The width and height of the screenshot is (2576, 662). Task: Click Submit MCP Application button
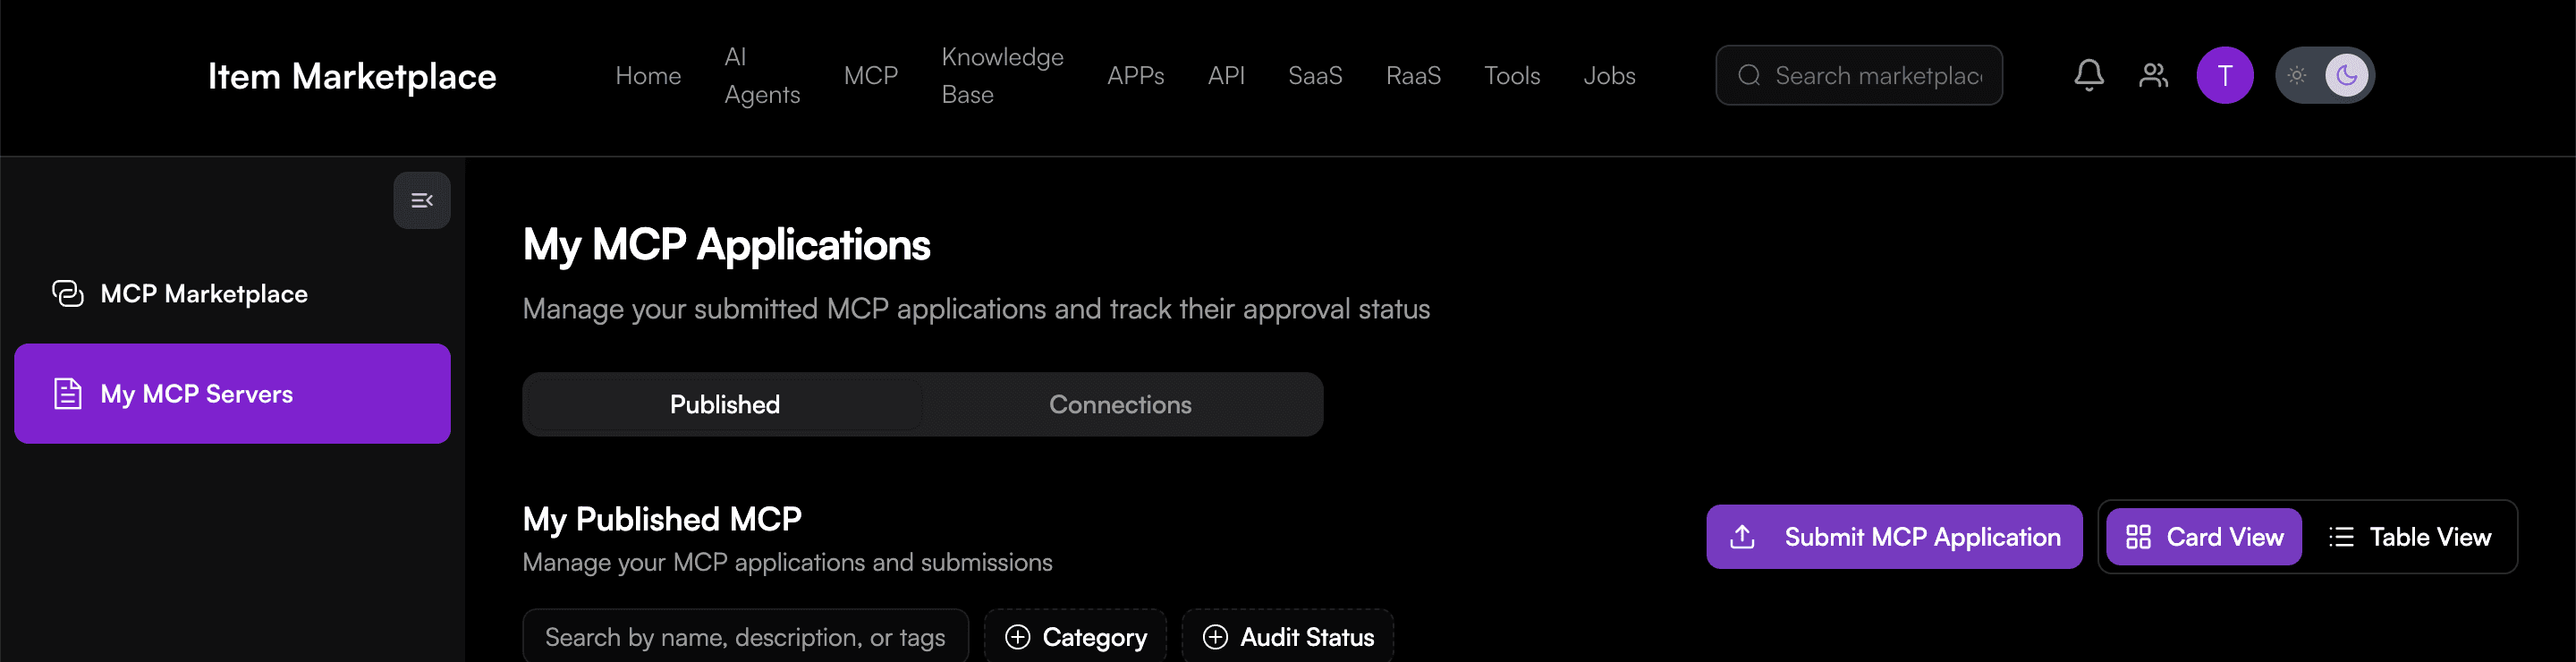click(1894, 537)
